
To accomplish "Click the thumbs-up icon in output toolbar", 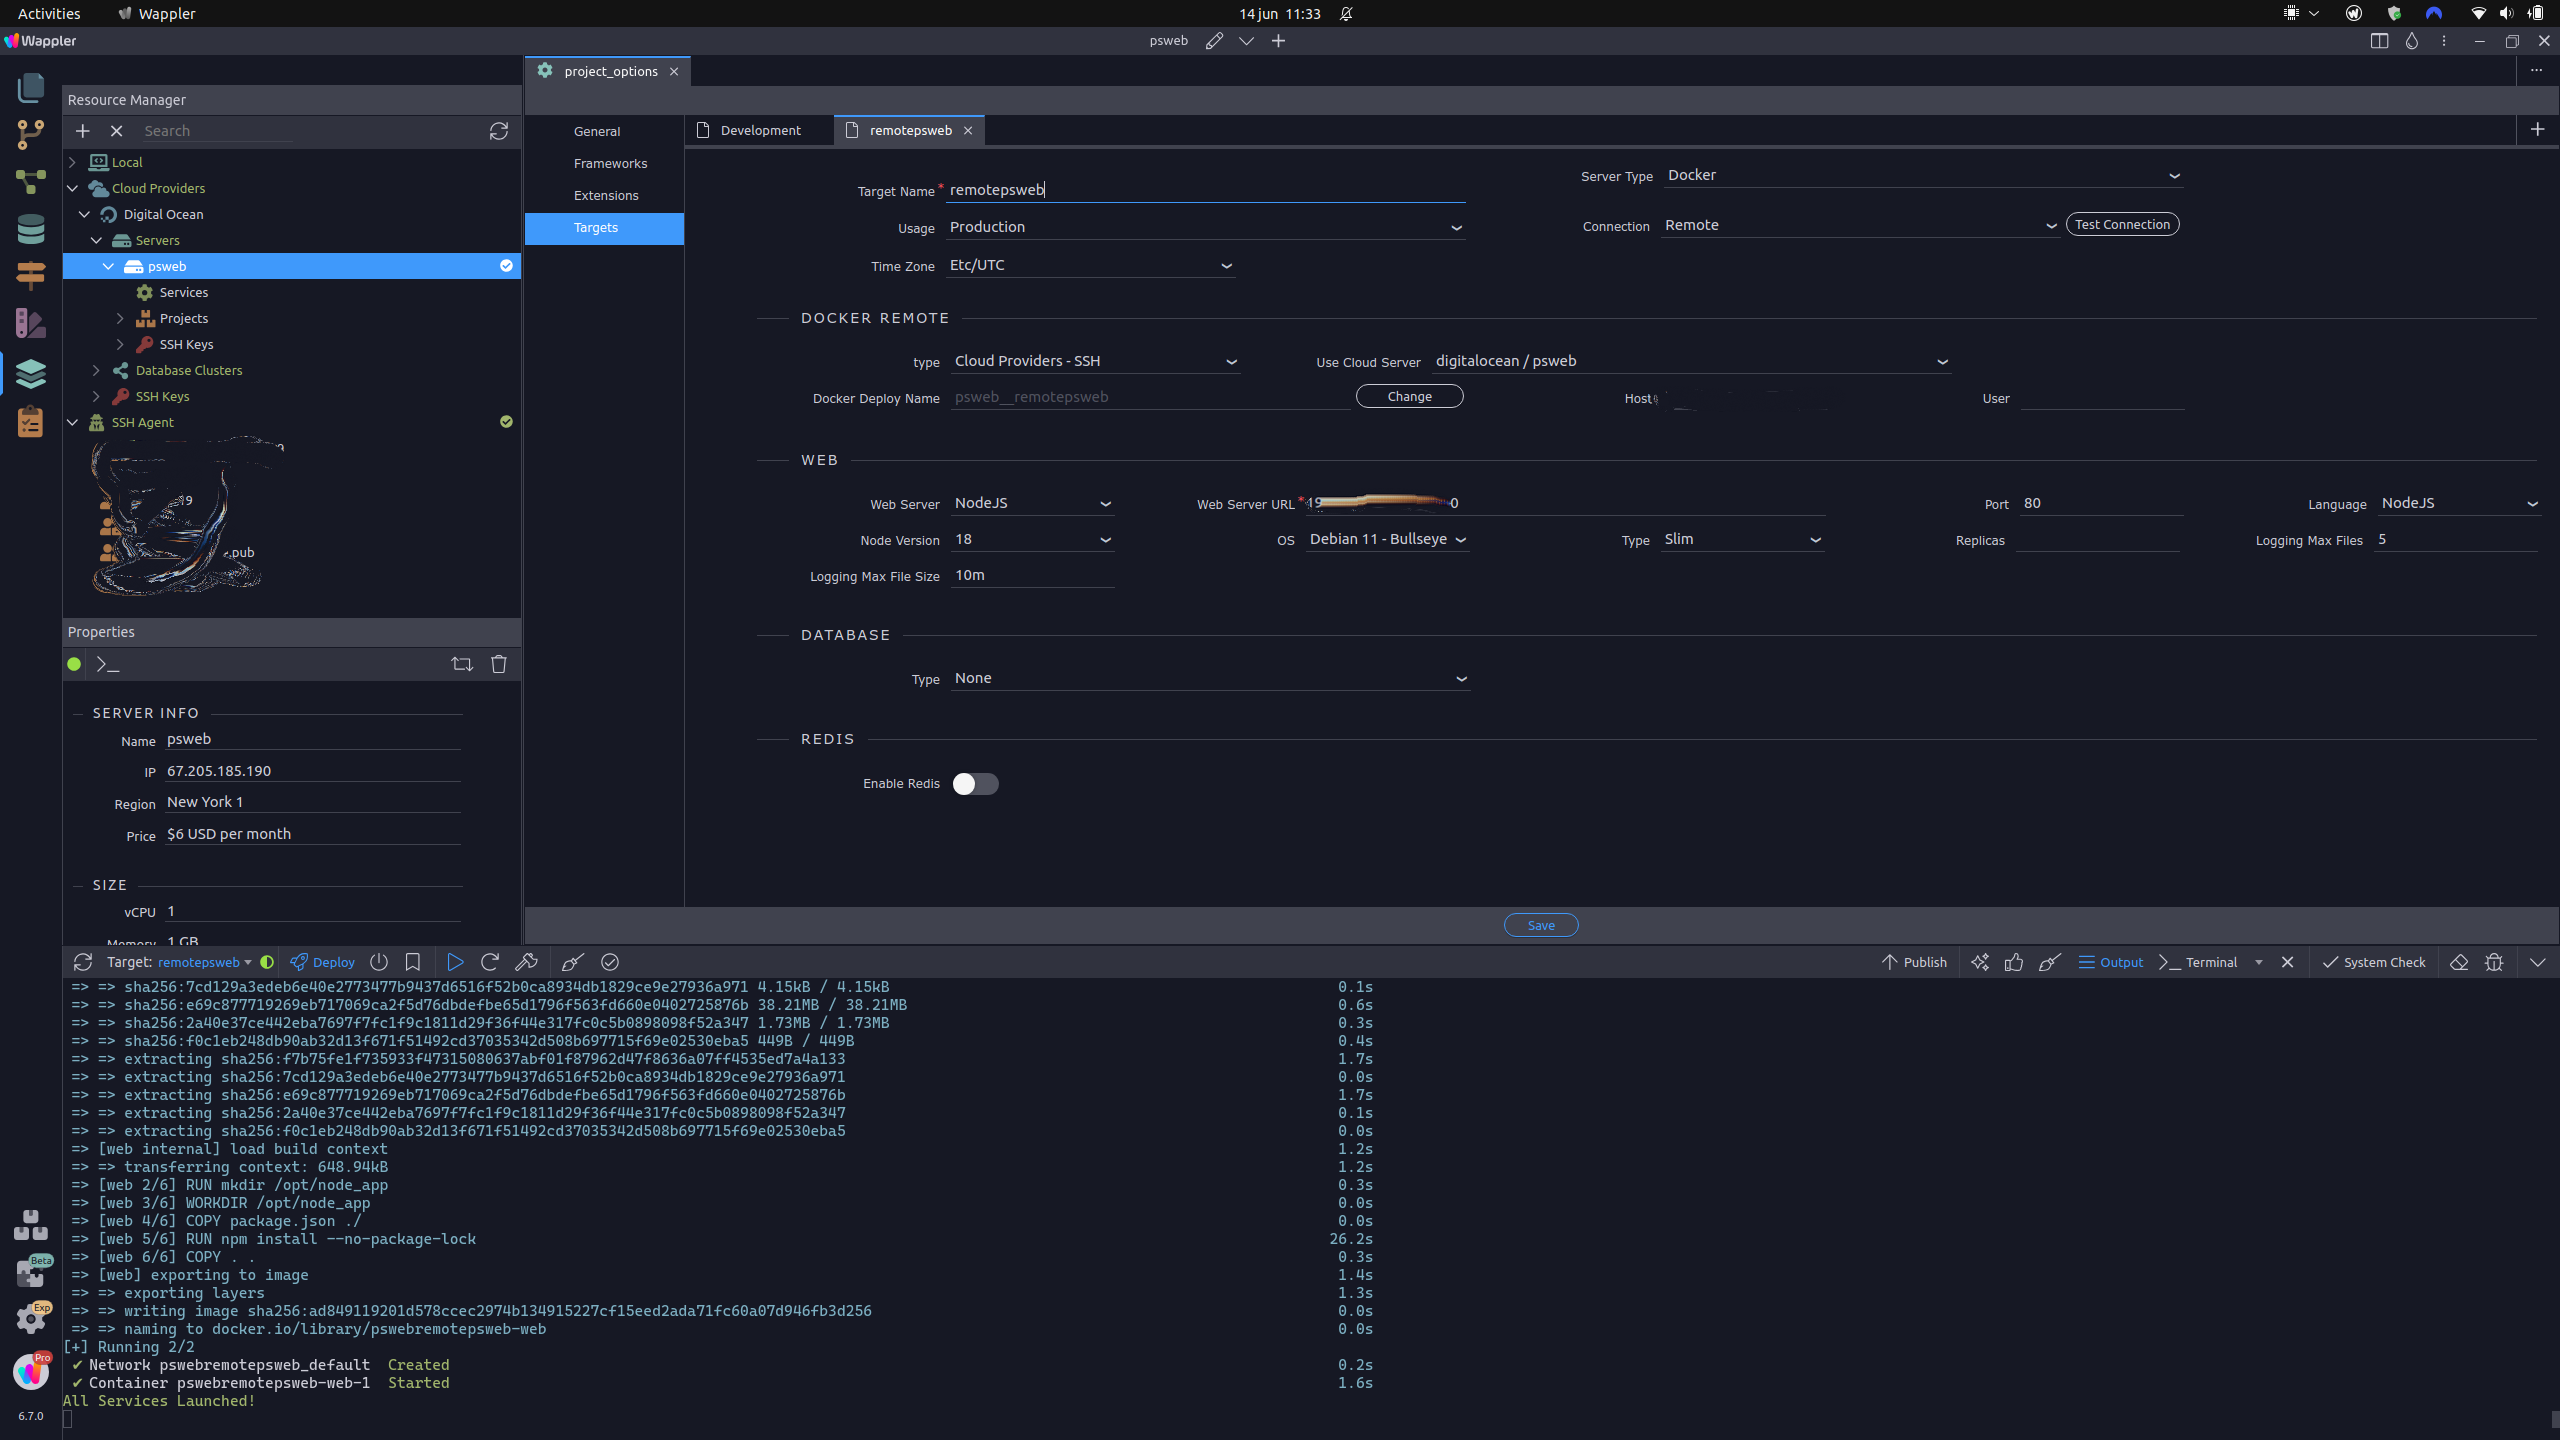I will tap(2014, 962).
